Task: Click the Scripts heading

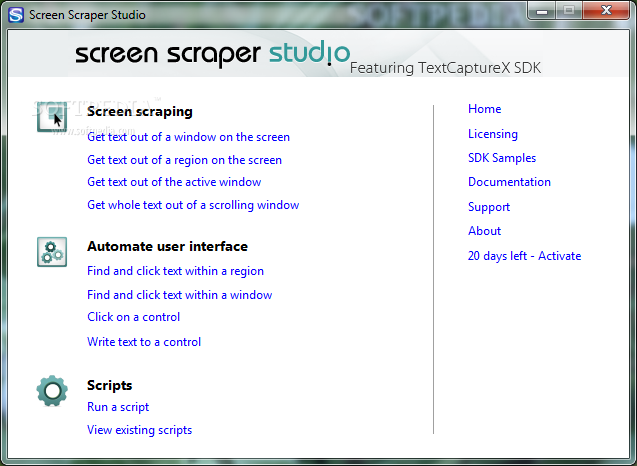Action: (110, 385)
